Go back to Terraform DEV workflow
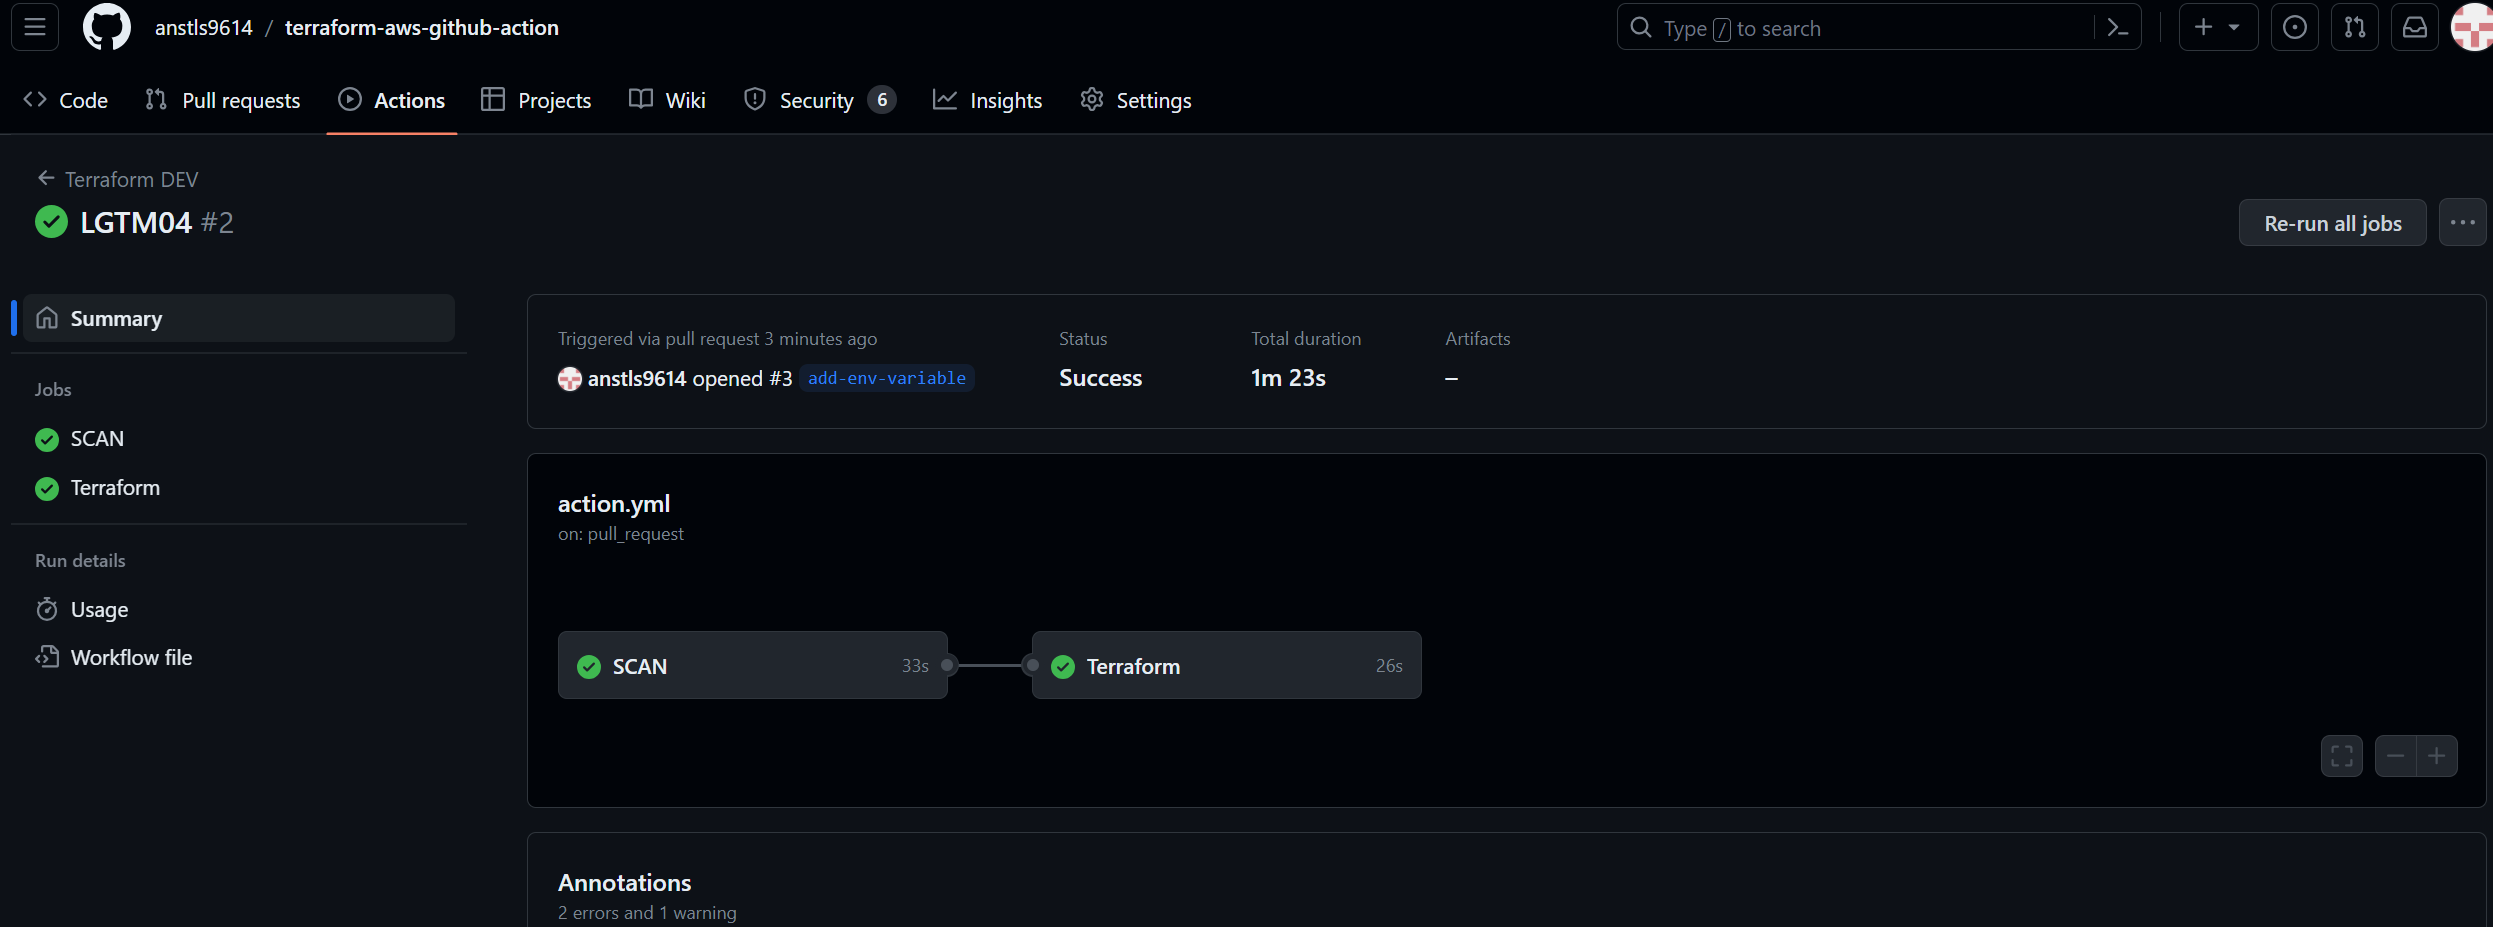The height and width of the screenshot is (927, 2493). point(118,179)
